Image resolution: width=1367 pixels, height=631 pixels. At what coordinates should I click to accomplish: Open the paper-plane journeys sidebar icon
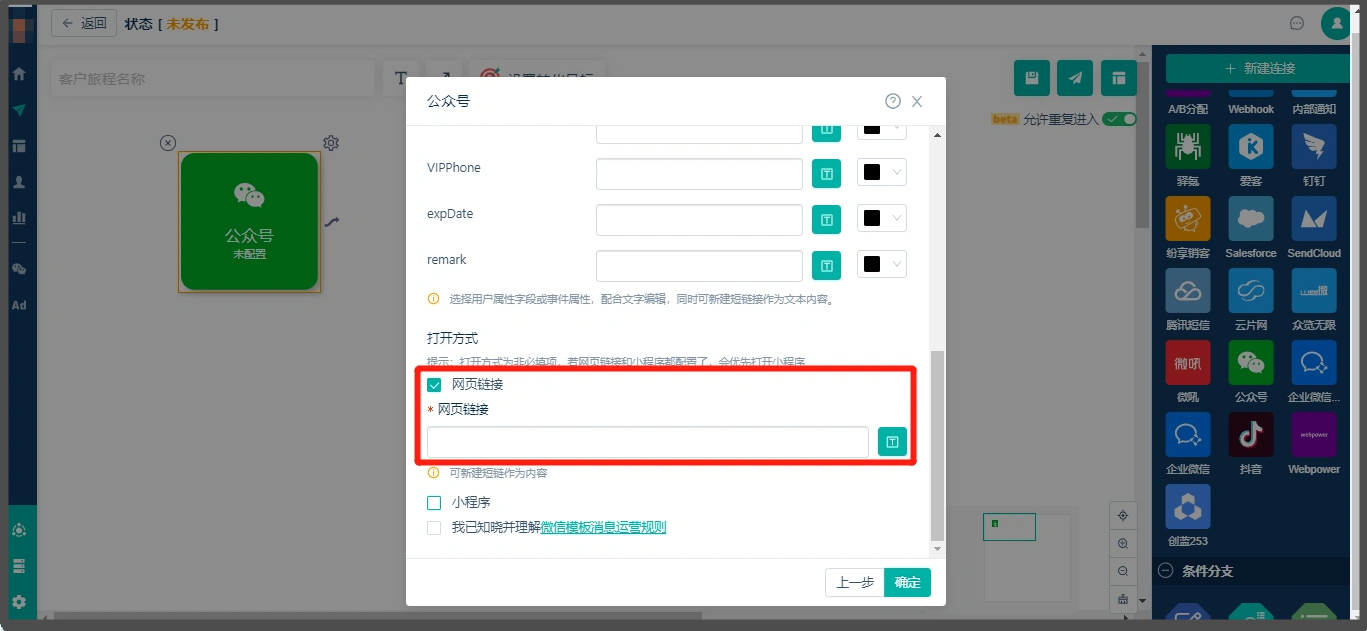[x=18, y=110]
